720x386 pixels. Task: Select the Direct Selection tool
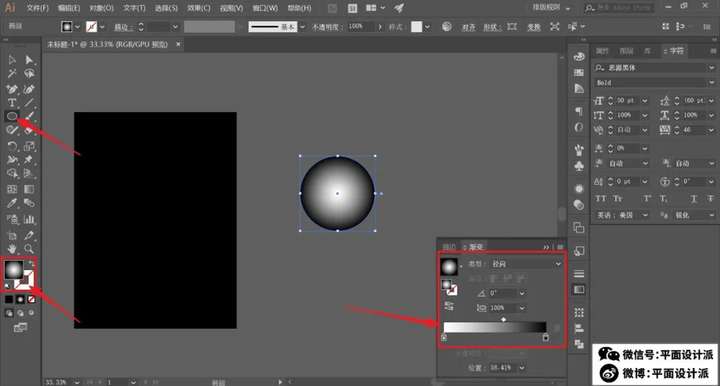tap(29, 60)
